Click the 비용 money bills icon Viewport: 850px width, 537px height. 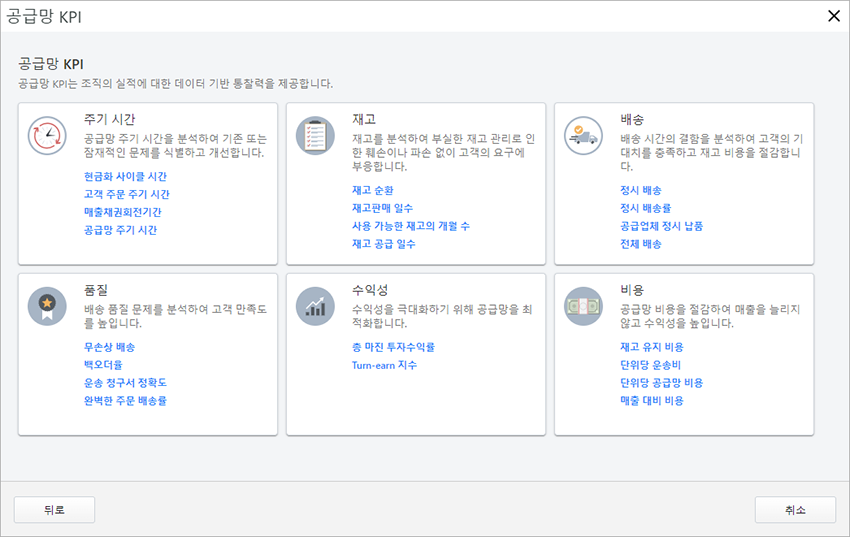pos(583,305)
